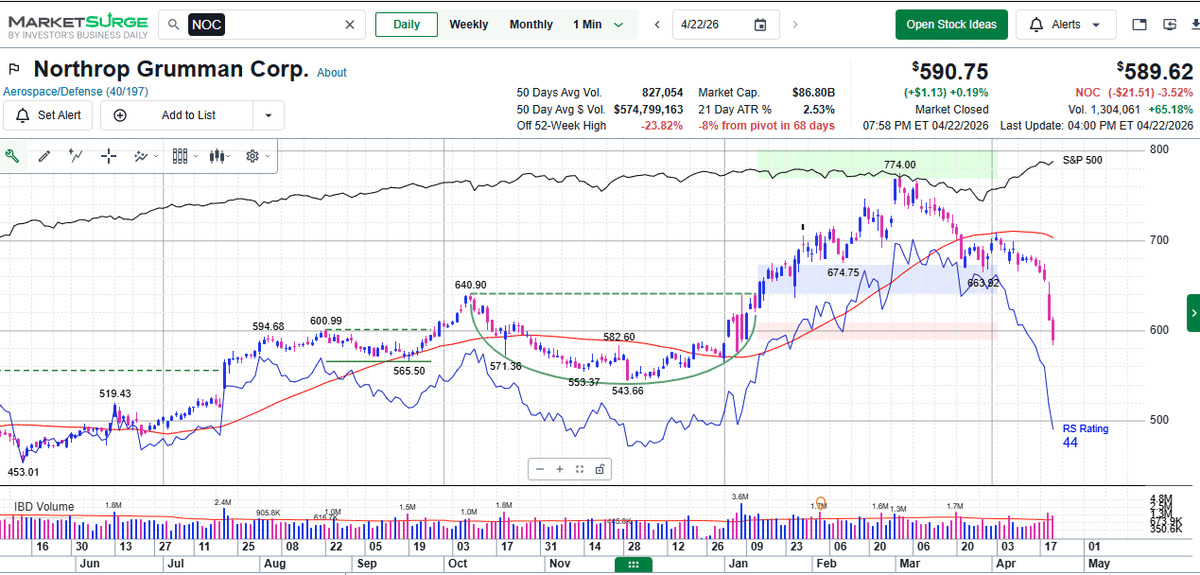The image size is (1200, 575).
Task: Zoom in with the plus icon
Action: point(560,469)
